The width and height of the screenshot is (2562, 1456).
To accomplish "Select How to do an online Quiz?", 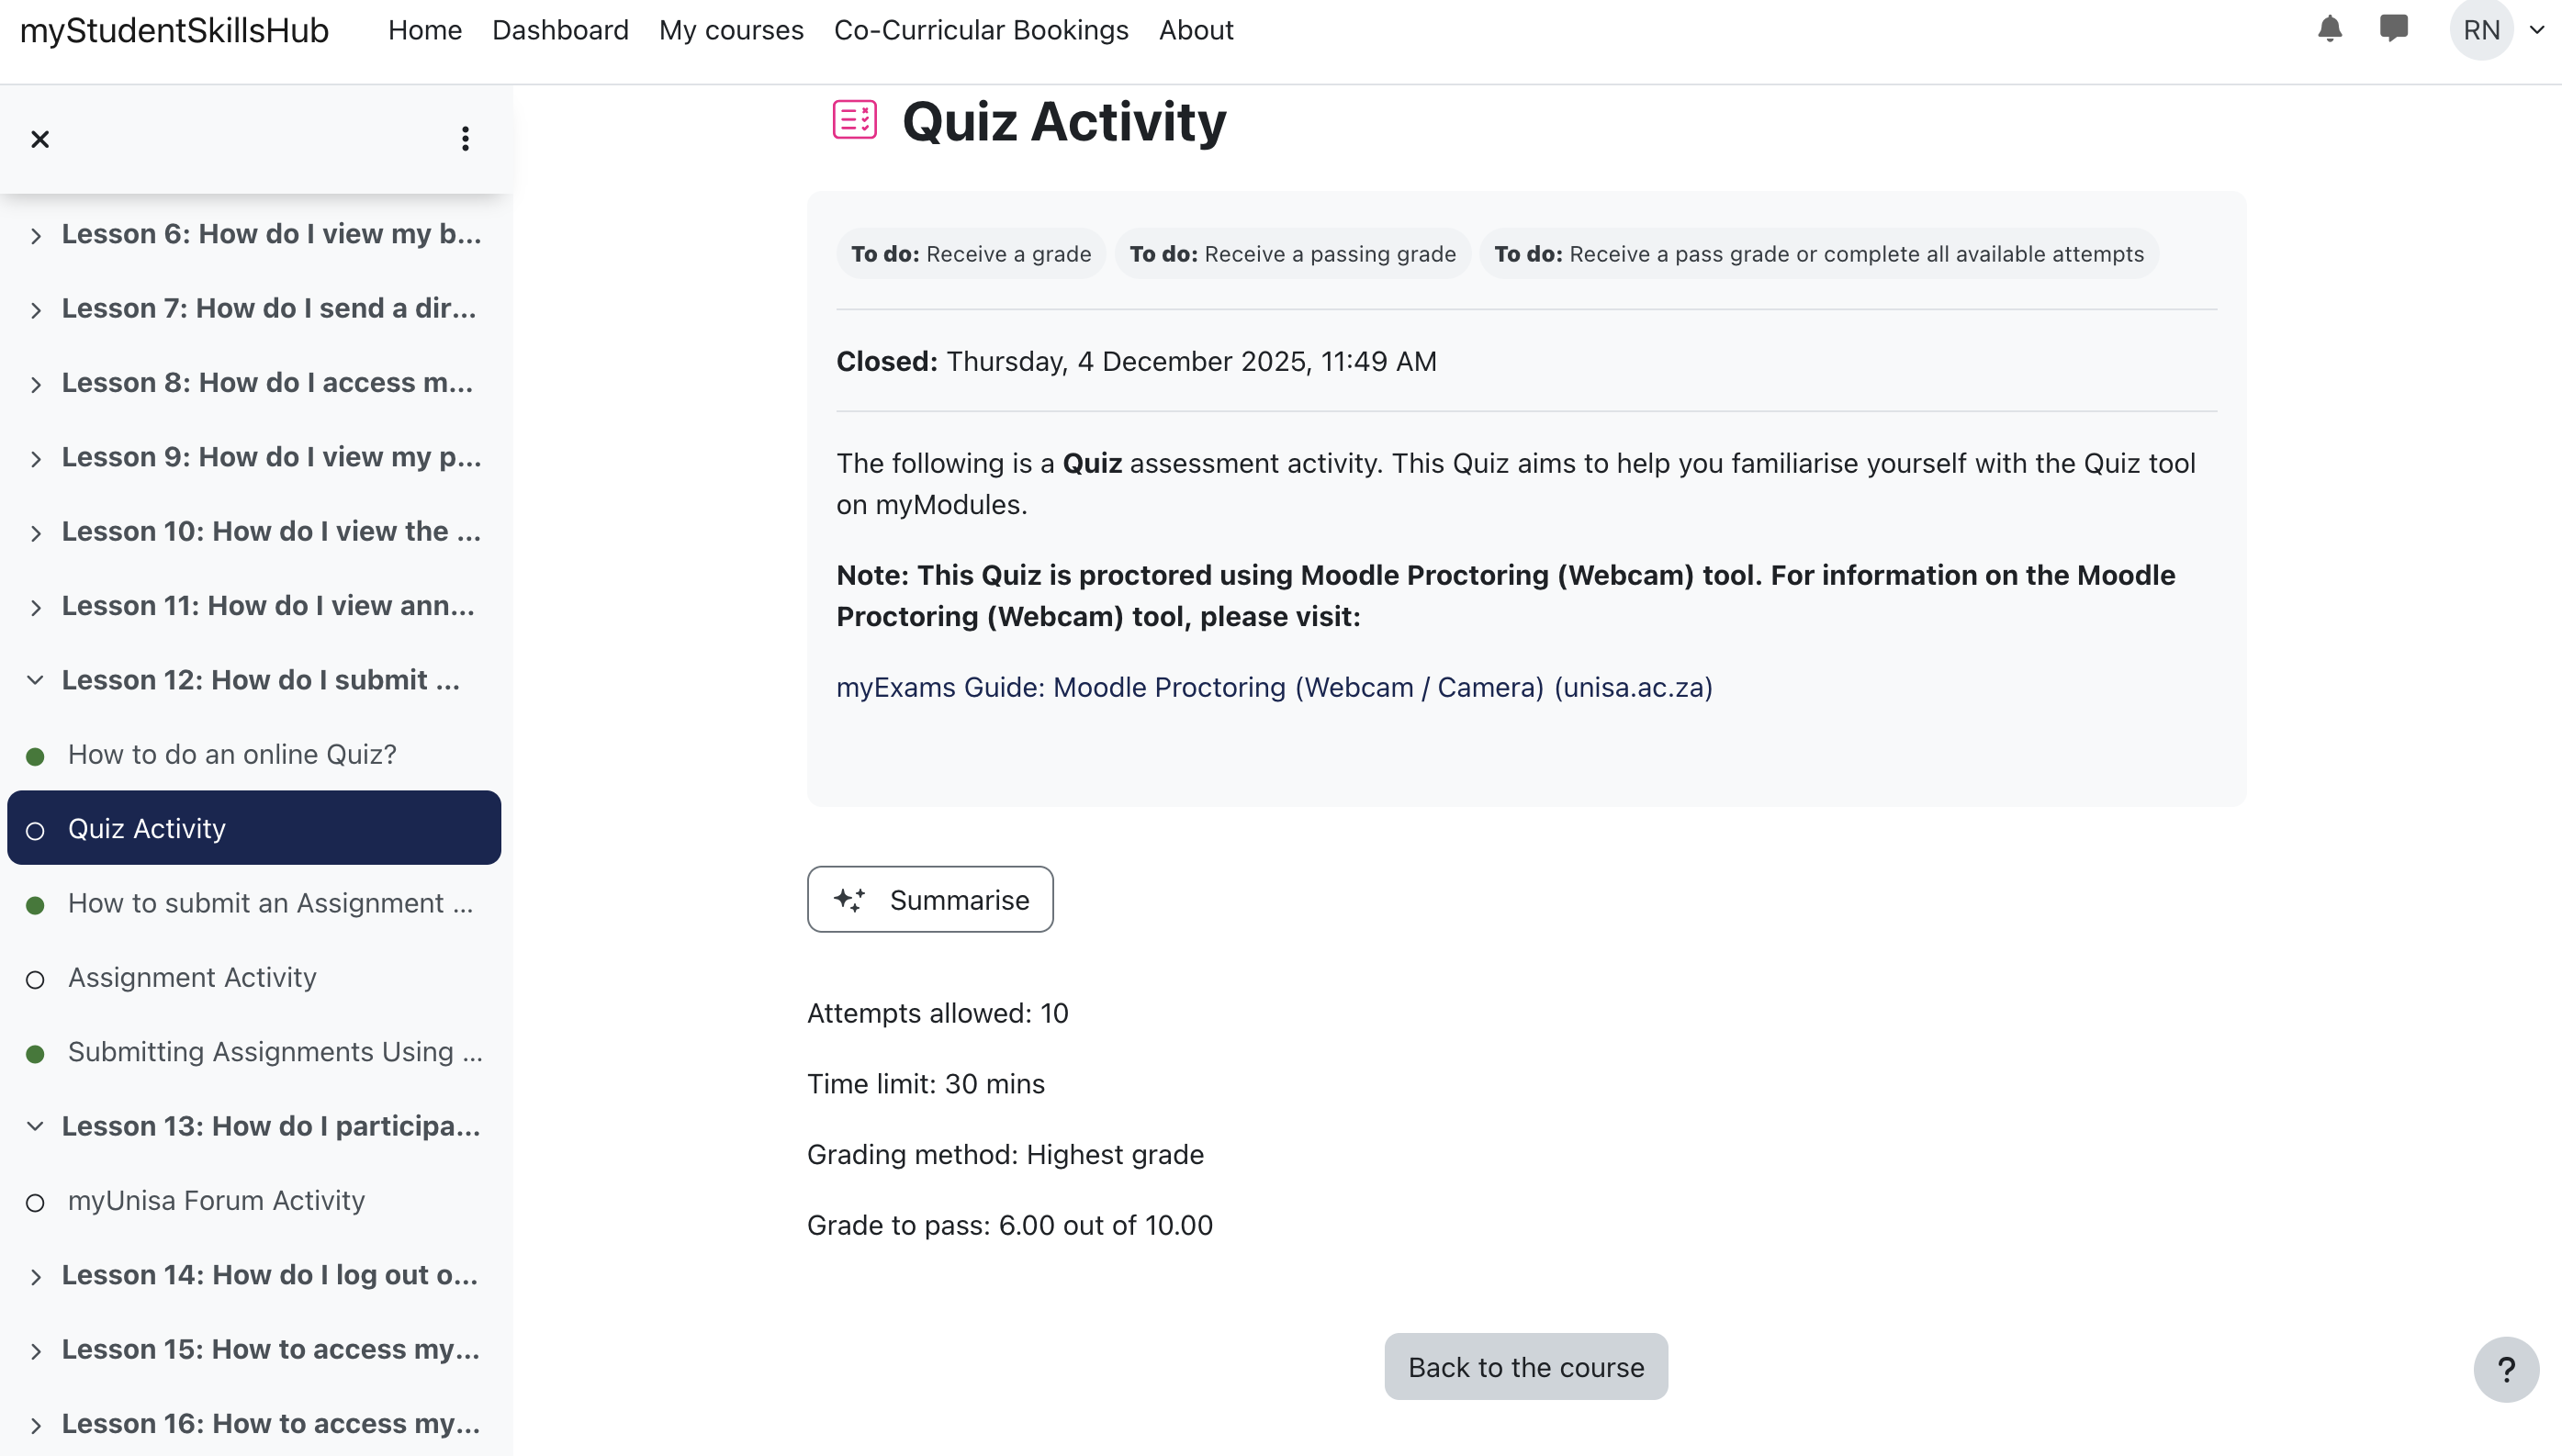I will [x=231, y=754].
